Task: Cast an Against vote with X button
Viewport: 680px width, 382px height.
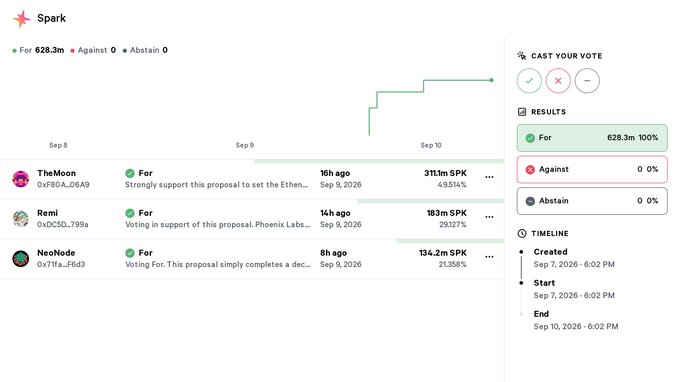Action: [558, 81]
